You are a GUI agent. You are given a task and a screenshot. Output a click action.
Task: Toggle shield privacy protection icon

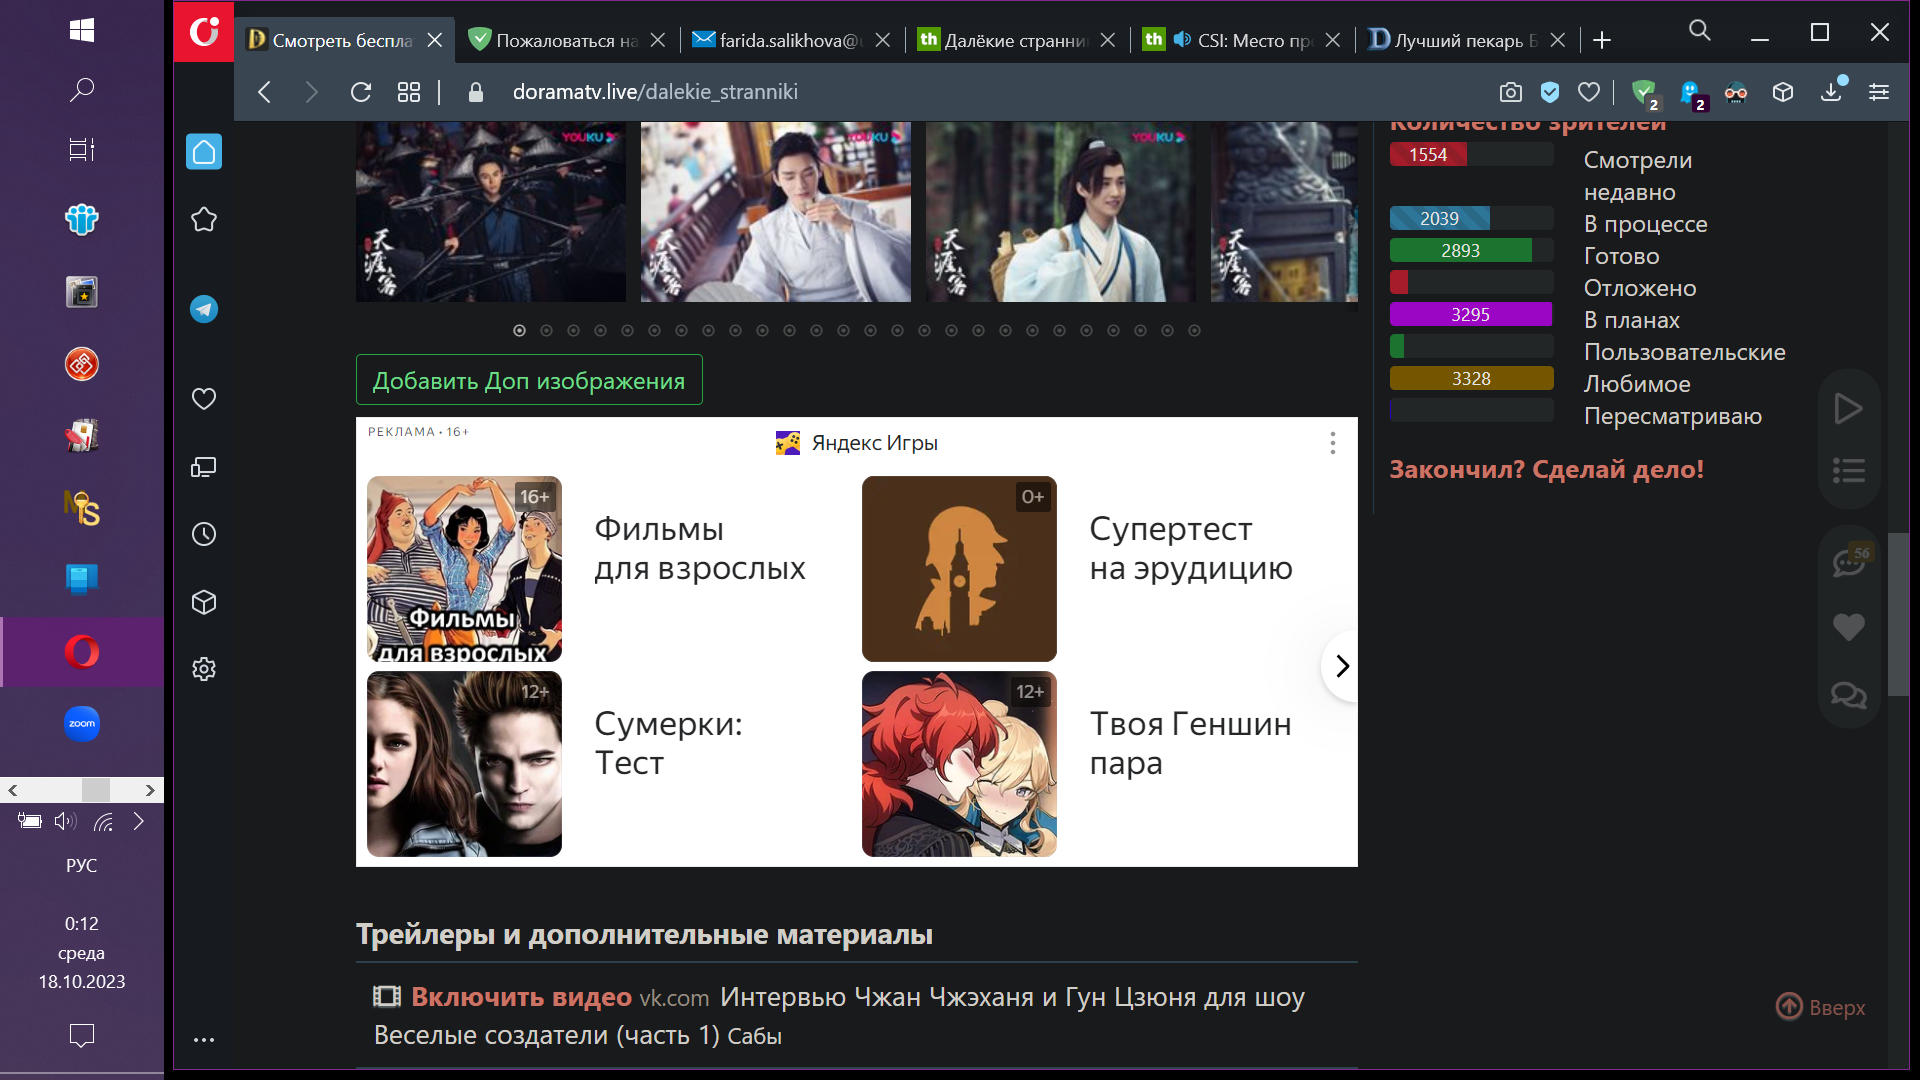click(x=1550, y=92)
